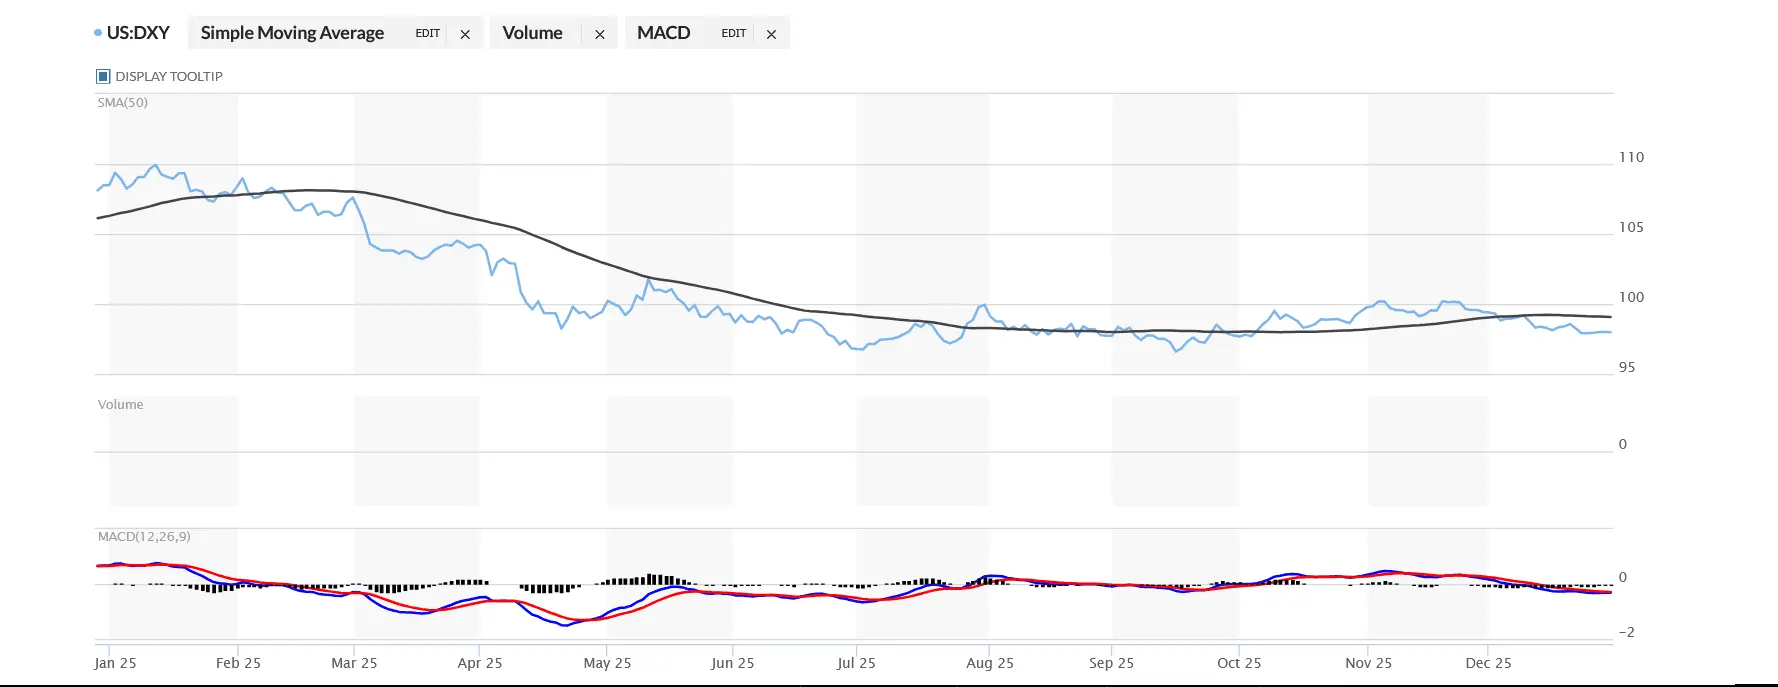Image resolution: width=1778 pixels, height=687 pixels.
Task: Edit Simple Moving Average settings
Action: pos(427,33)
